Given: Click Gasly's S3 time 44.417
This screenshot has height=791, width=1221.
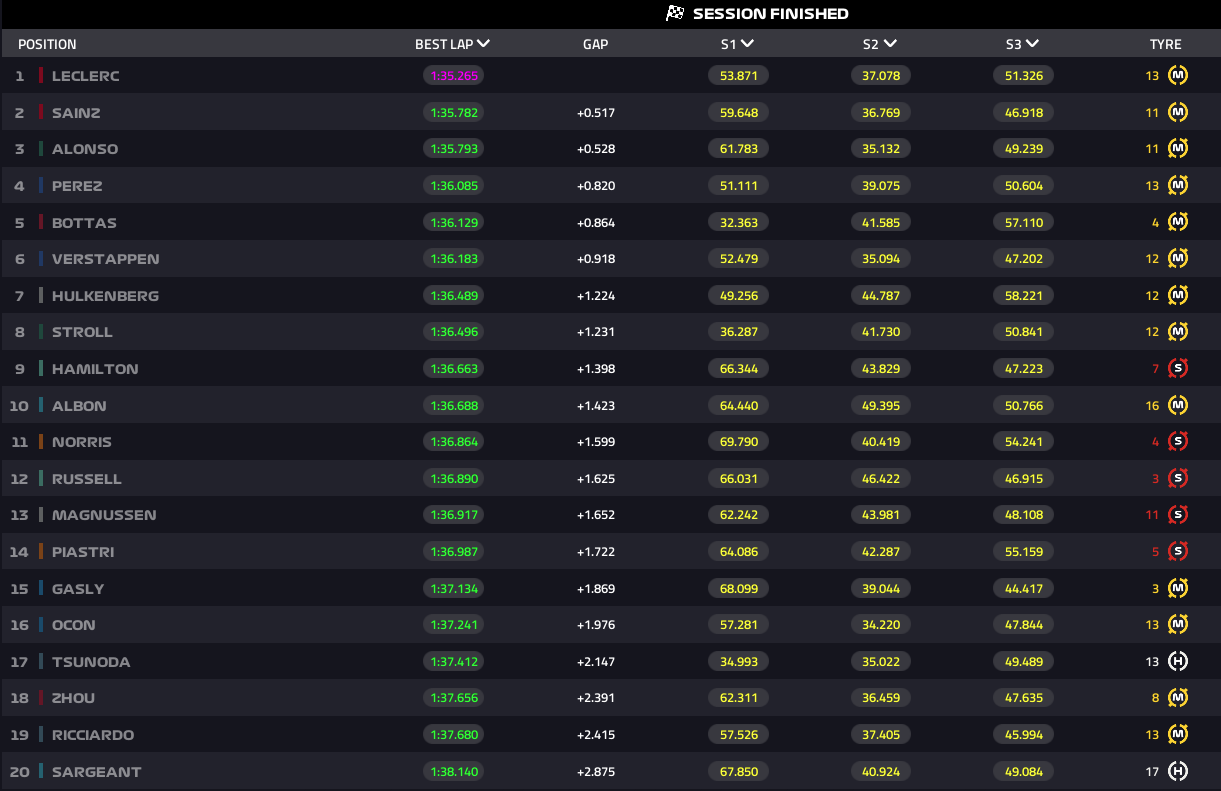Looking at the screenshot, I should 1024,589.
